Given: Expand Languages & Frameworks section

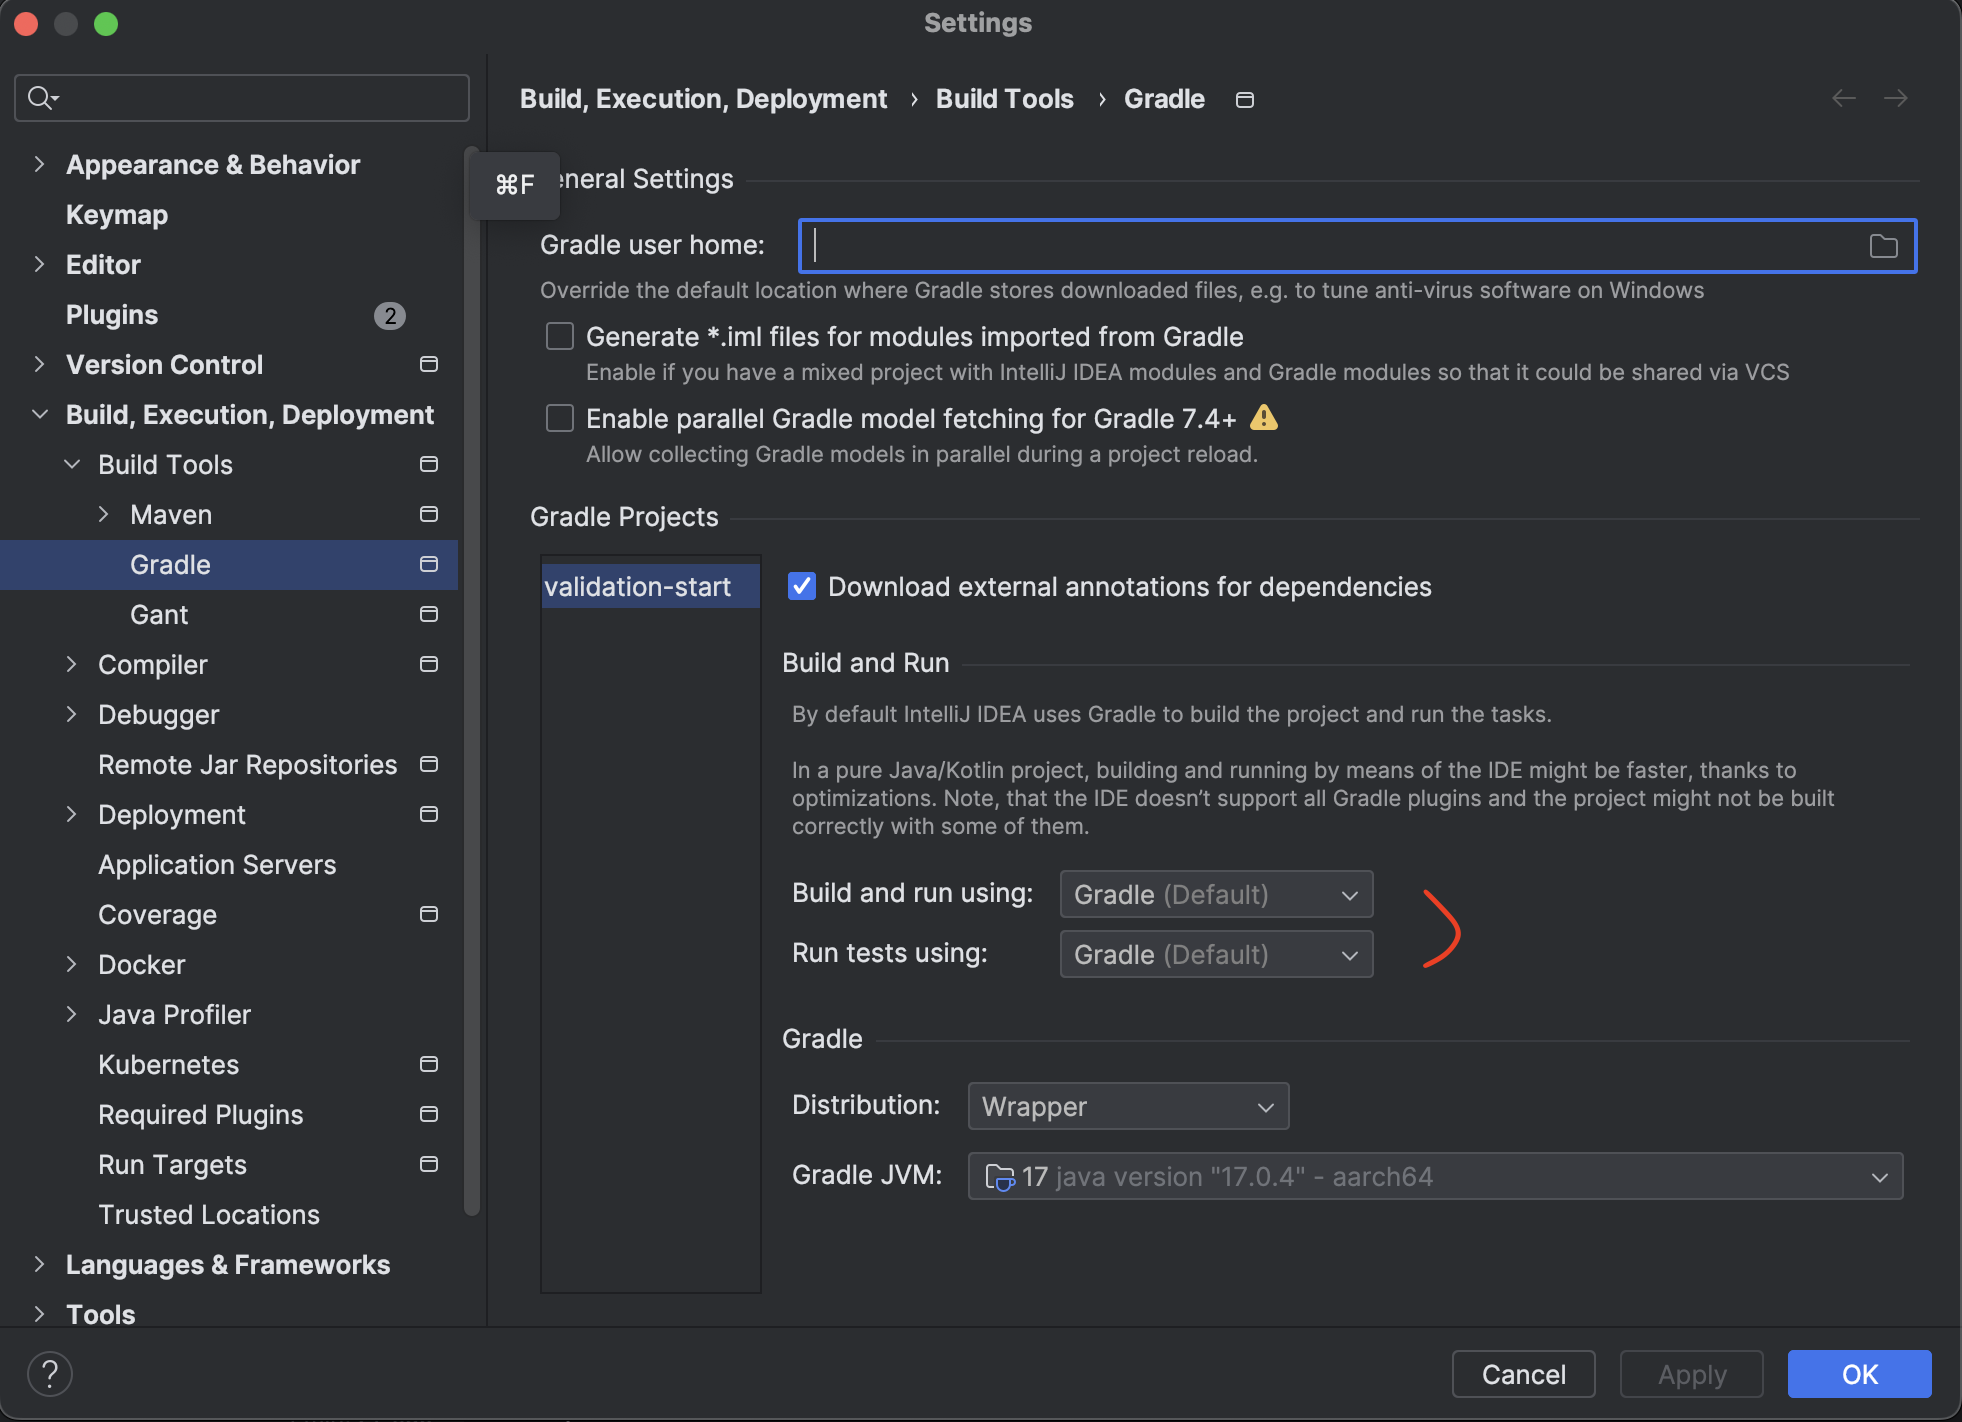Looking at the screenshot, I should pos(39,1264).
